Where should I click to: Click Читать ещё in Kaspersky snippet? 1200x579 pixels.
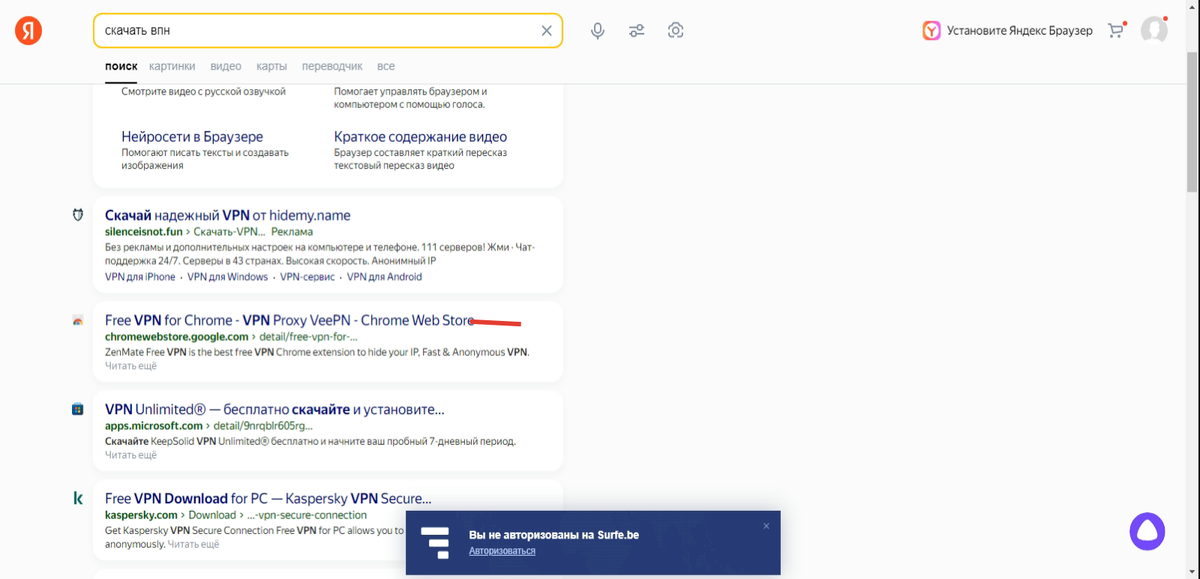(193, 545)
